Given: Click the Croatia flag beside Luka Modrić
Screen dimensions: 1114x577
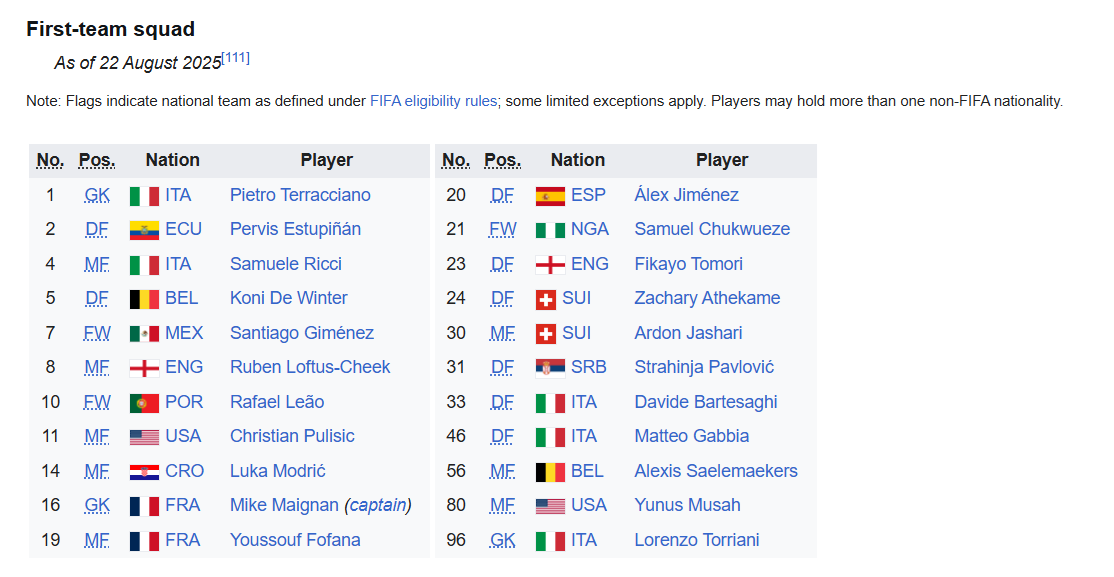Looking at the screenshot, I should (144, 471).
